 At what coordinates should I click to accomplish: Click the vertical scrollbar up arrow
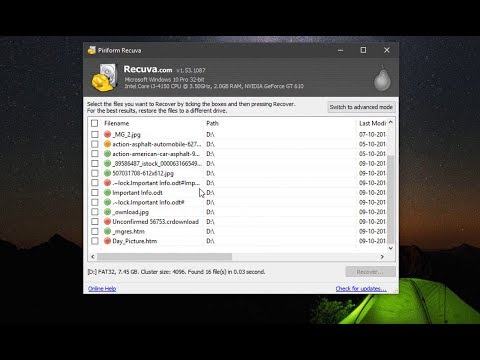(391, 123)
